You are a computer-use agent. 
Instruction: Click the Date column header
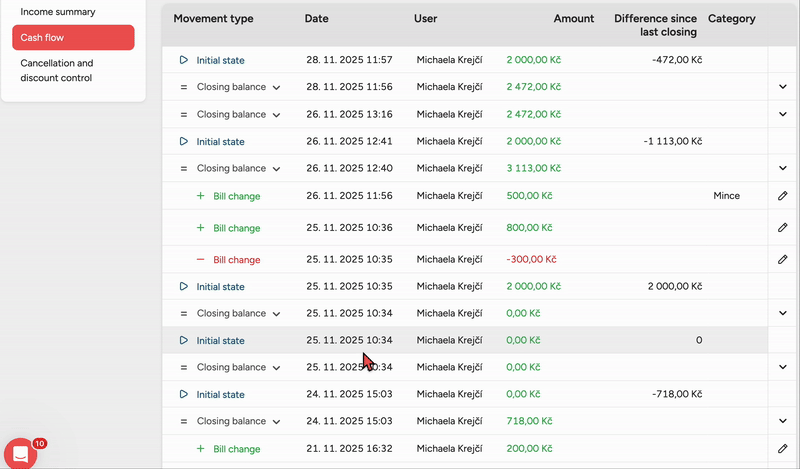coord(317,19)
